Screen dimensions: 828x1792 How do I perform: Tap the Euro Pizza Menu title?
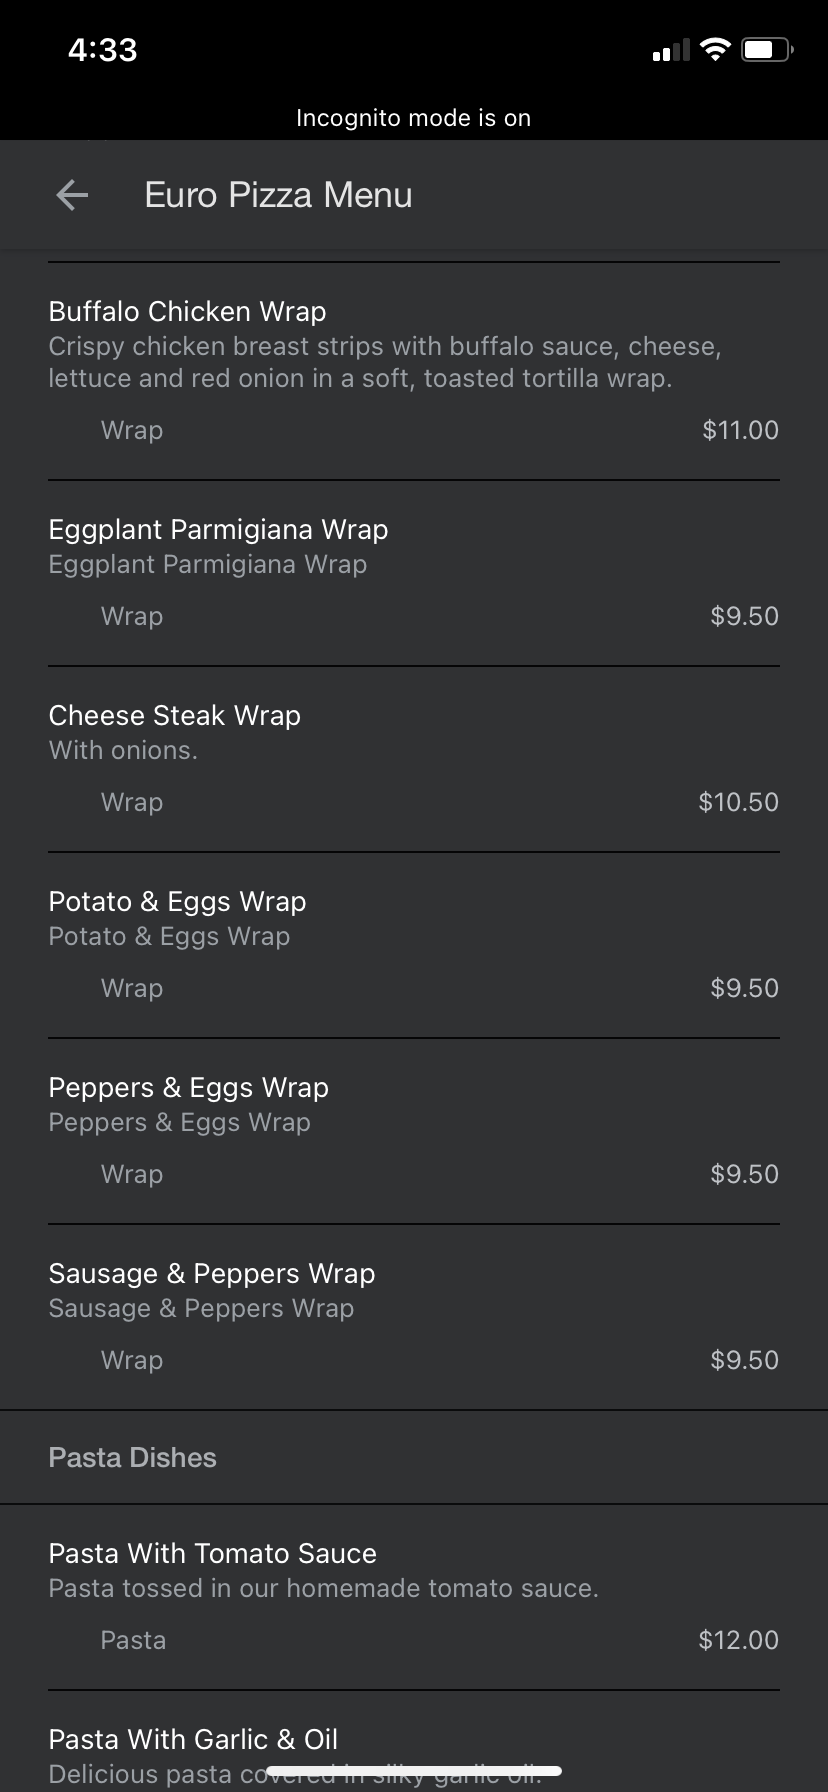point(278,195)
